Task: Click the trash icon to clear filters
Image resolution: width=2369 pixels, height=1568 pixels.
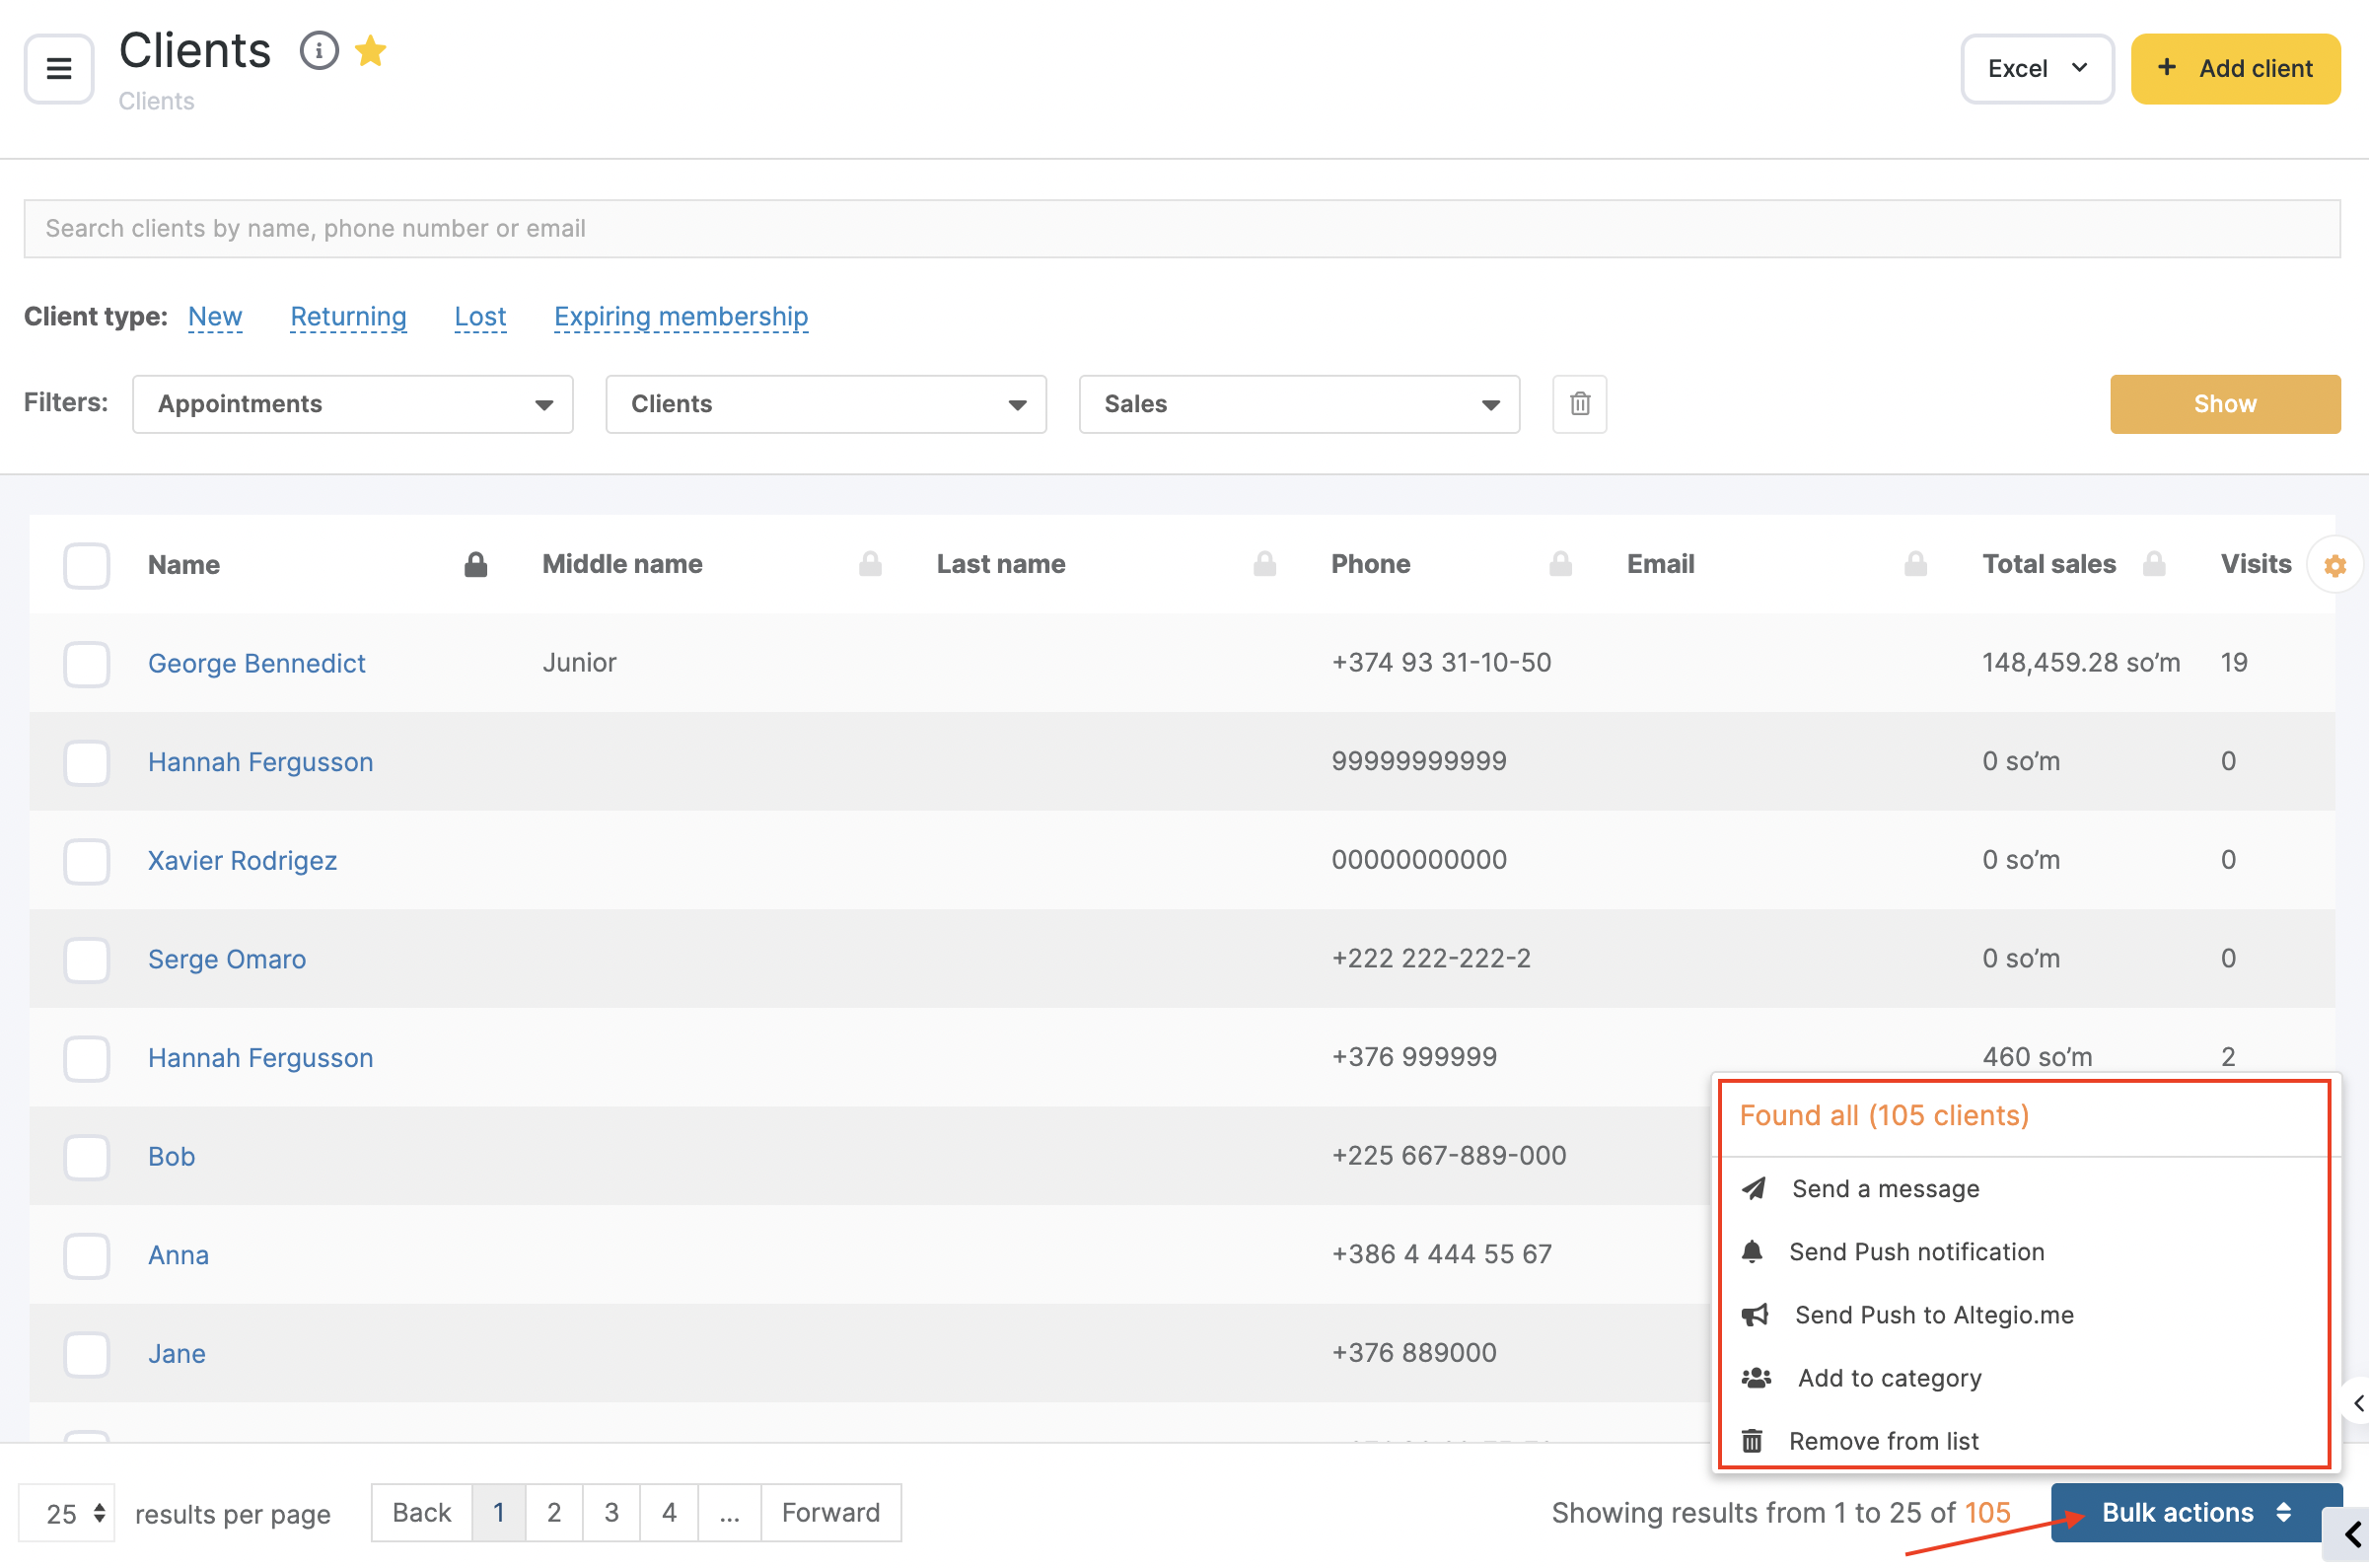Action: coord(1579,404)
